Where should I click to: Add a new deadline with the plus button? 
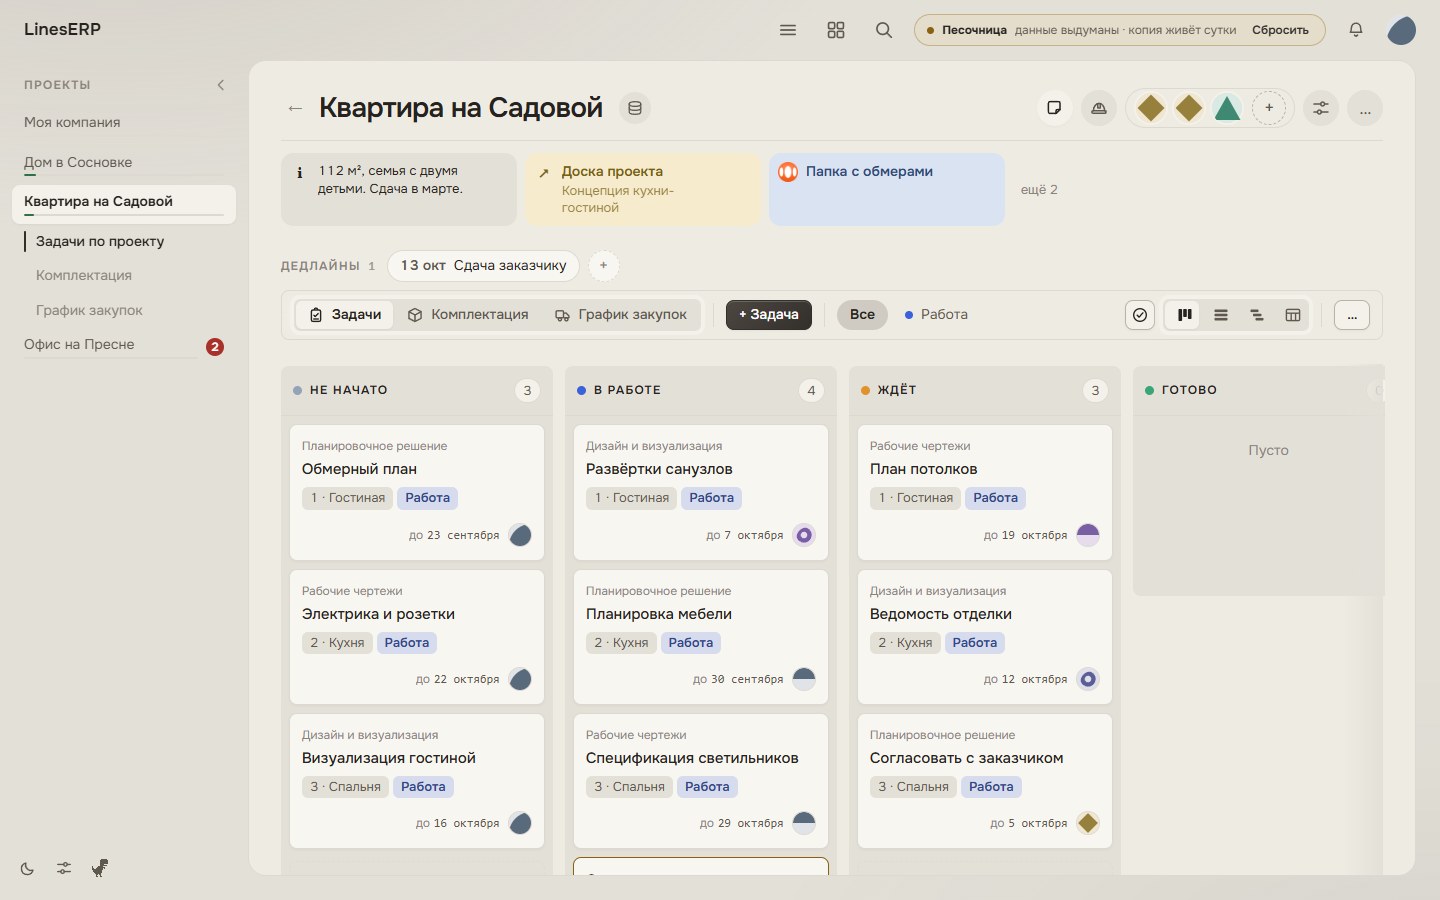coord(603,266)
